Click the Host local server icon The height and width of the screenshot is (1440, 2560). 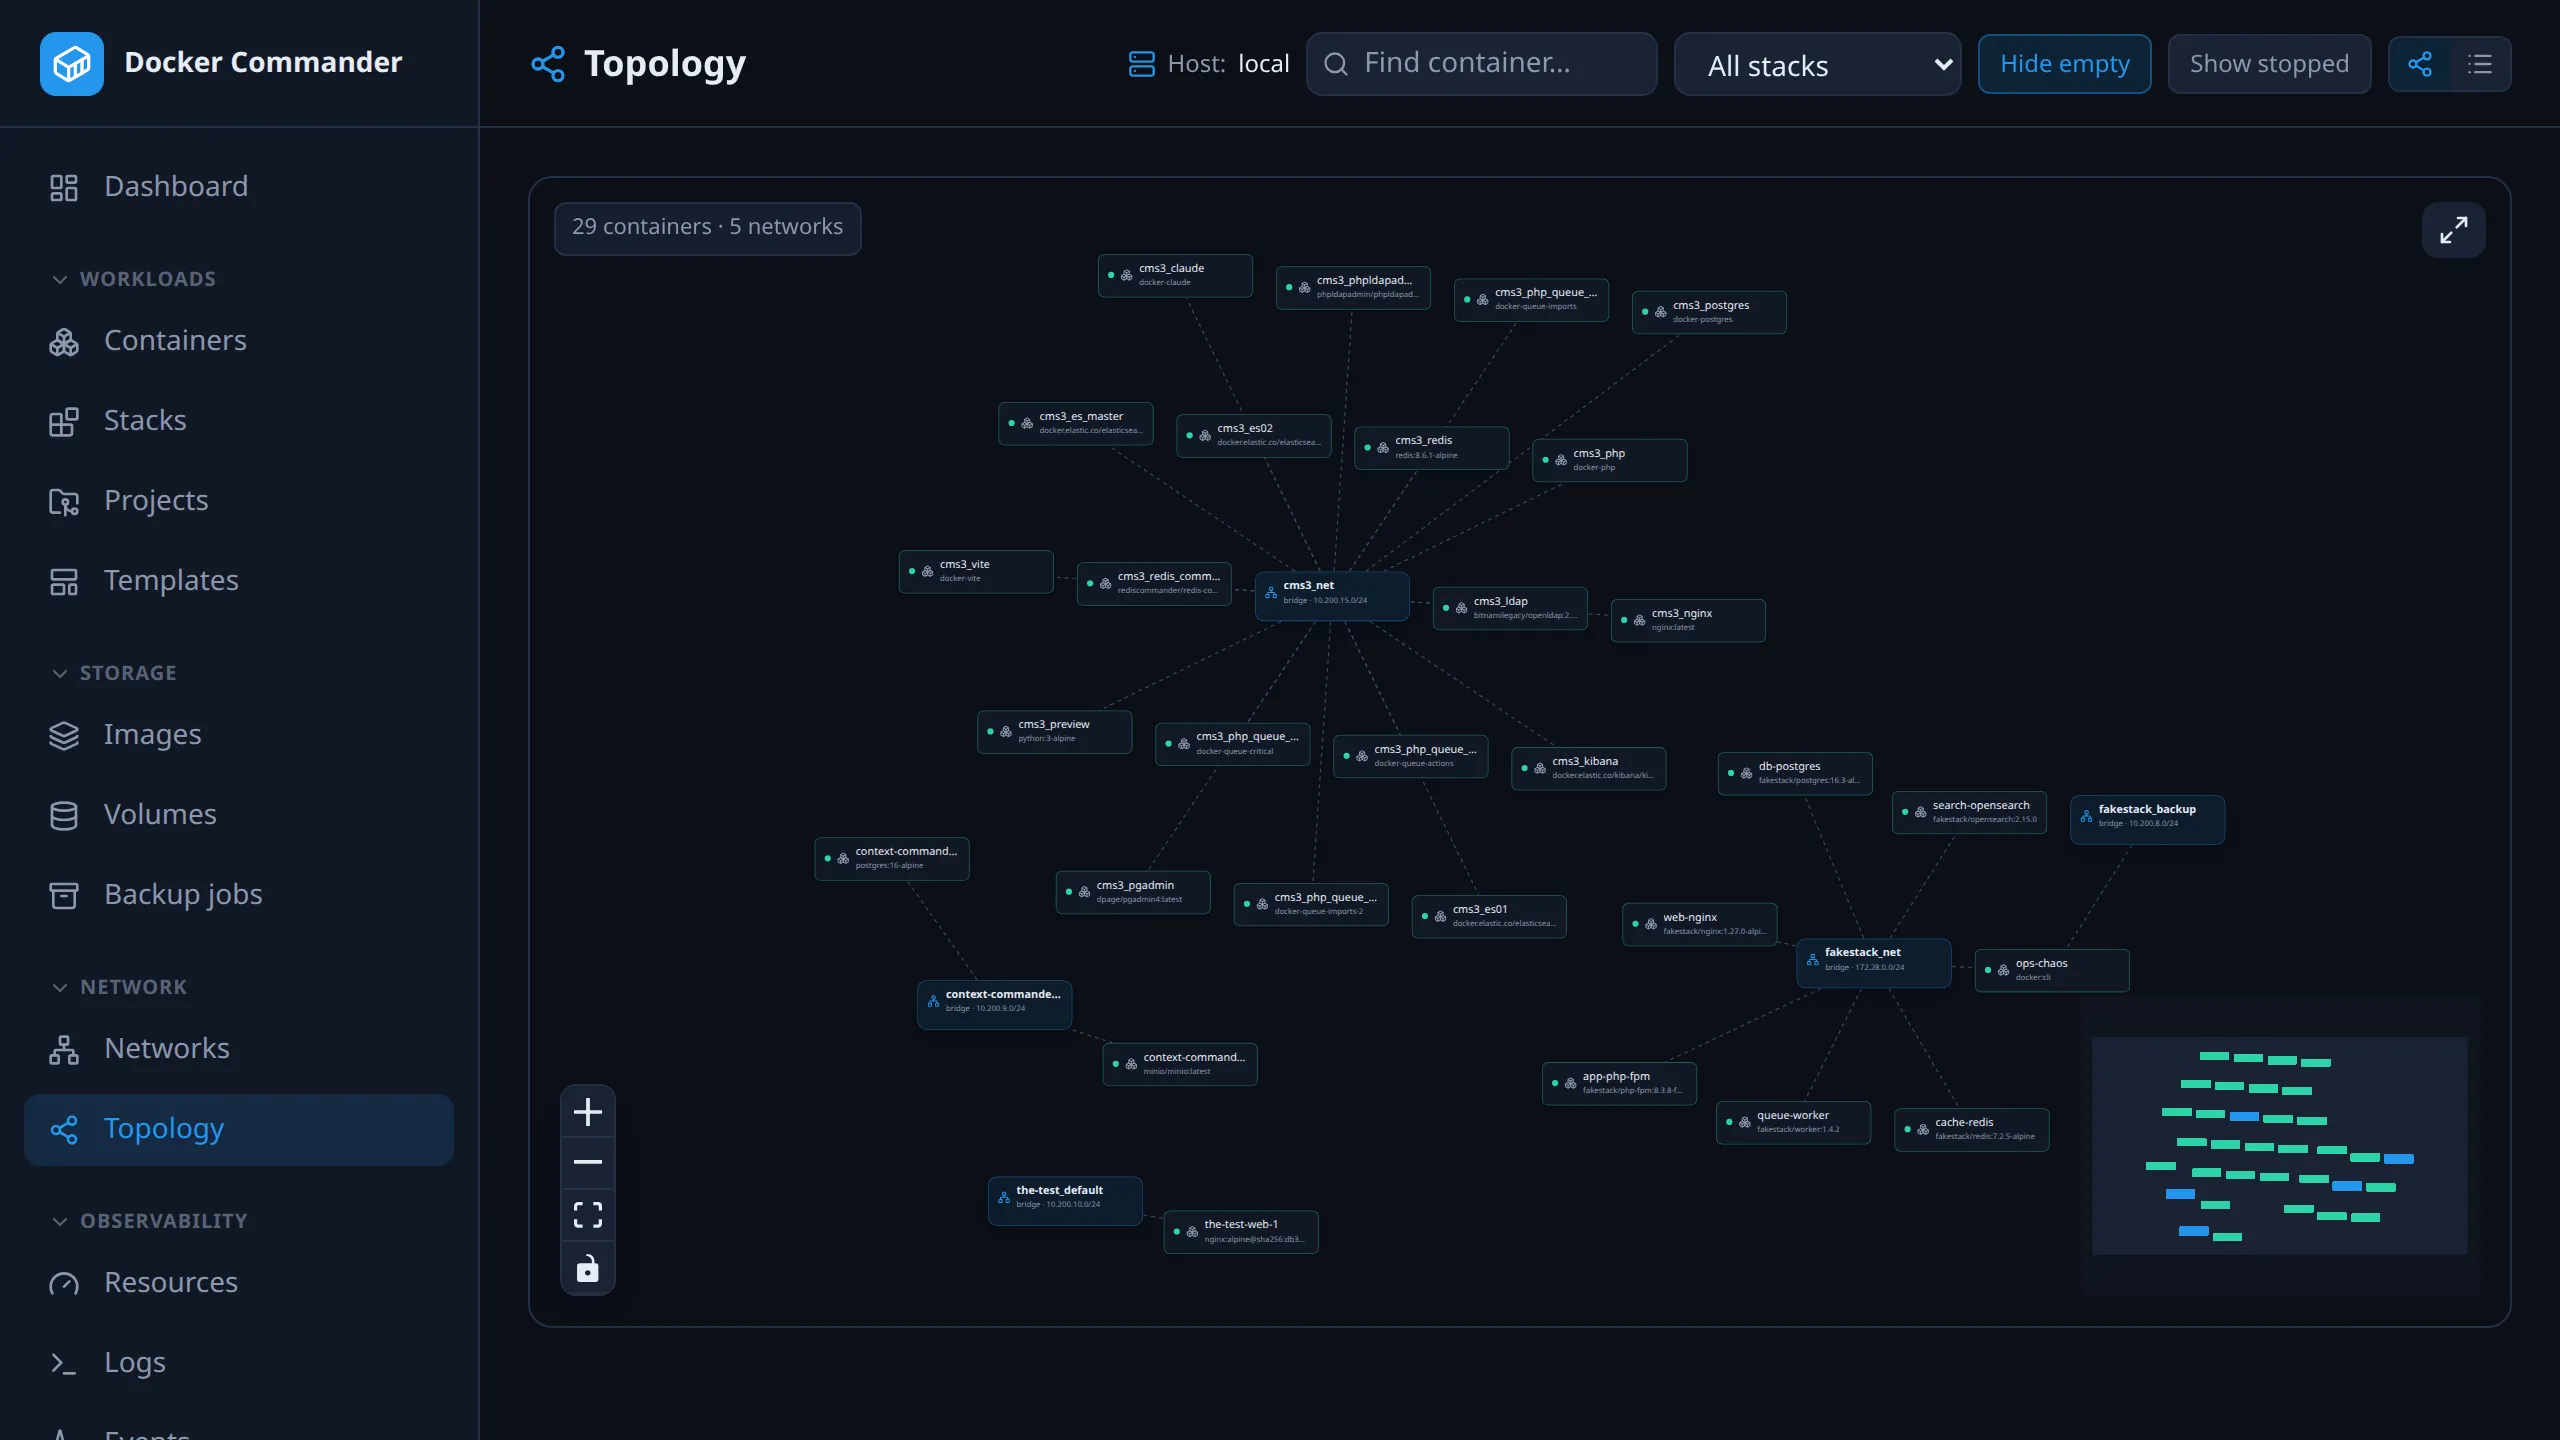coord(1141,64)
